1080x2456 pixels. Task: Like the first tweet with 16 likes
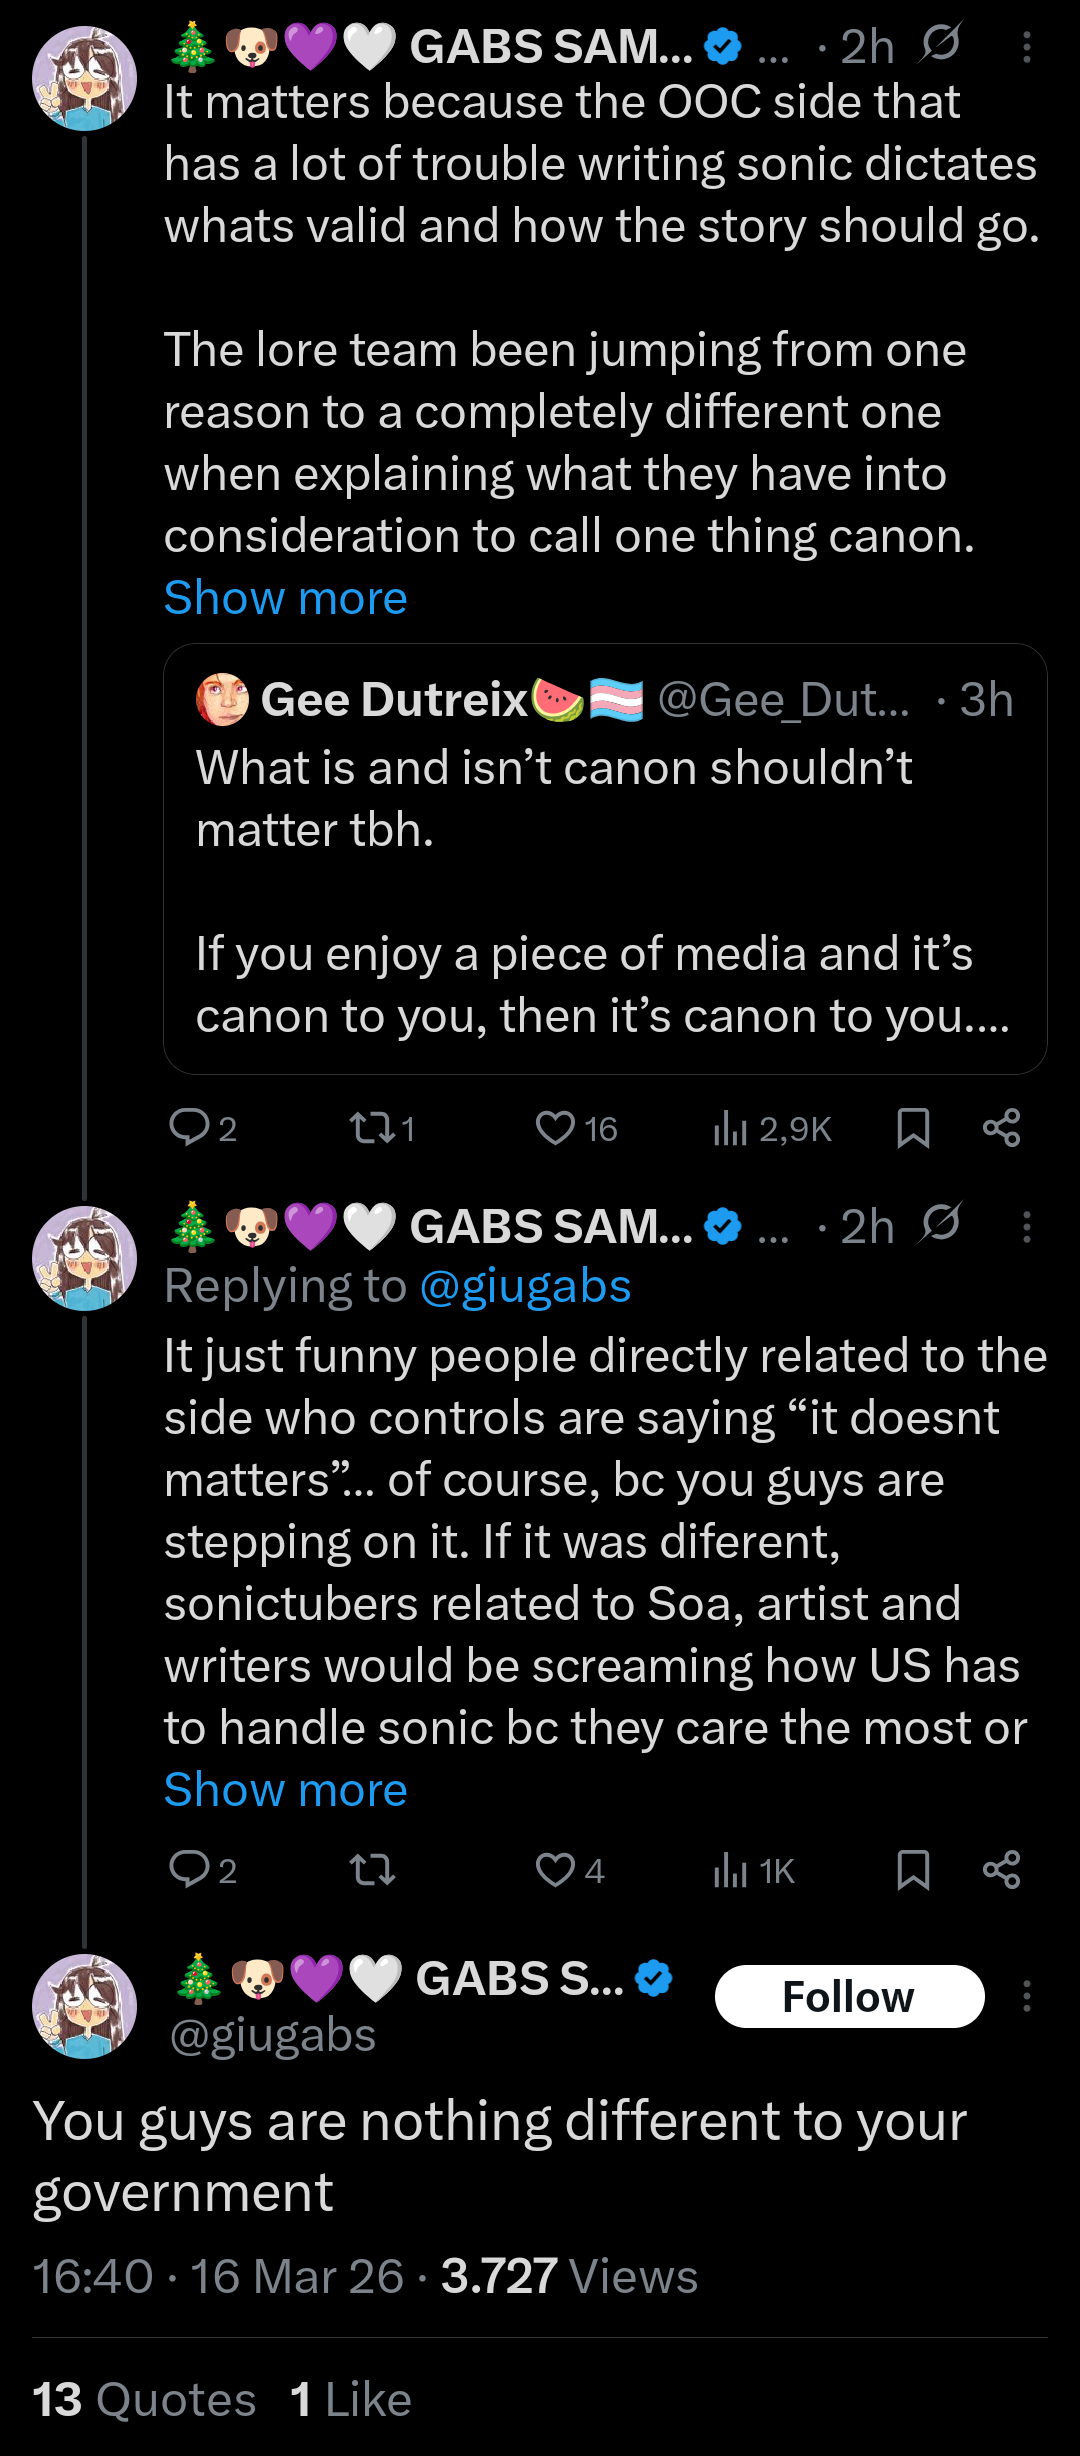tap(576, 1129)
